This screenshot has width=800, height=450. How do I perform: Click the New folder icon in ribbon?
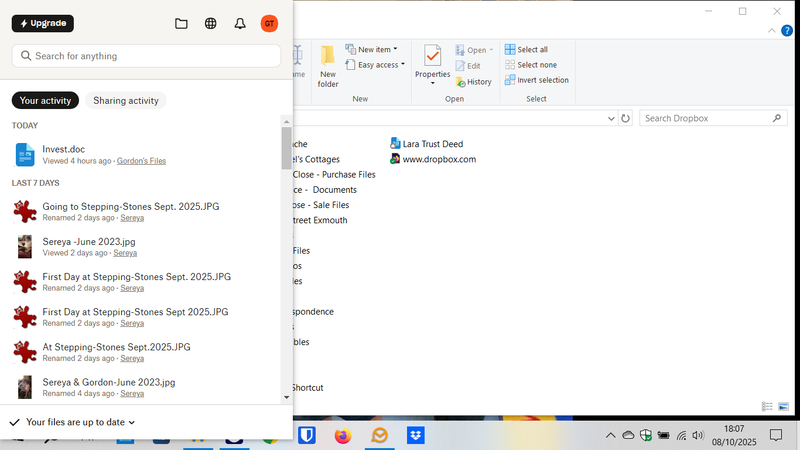coord(328,66)
